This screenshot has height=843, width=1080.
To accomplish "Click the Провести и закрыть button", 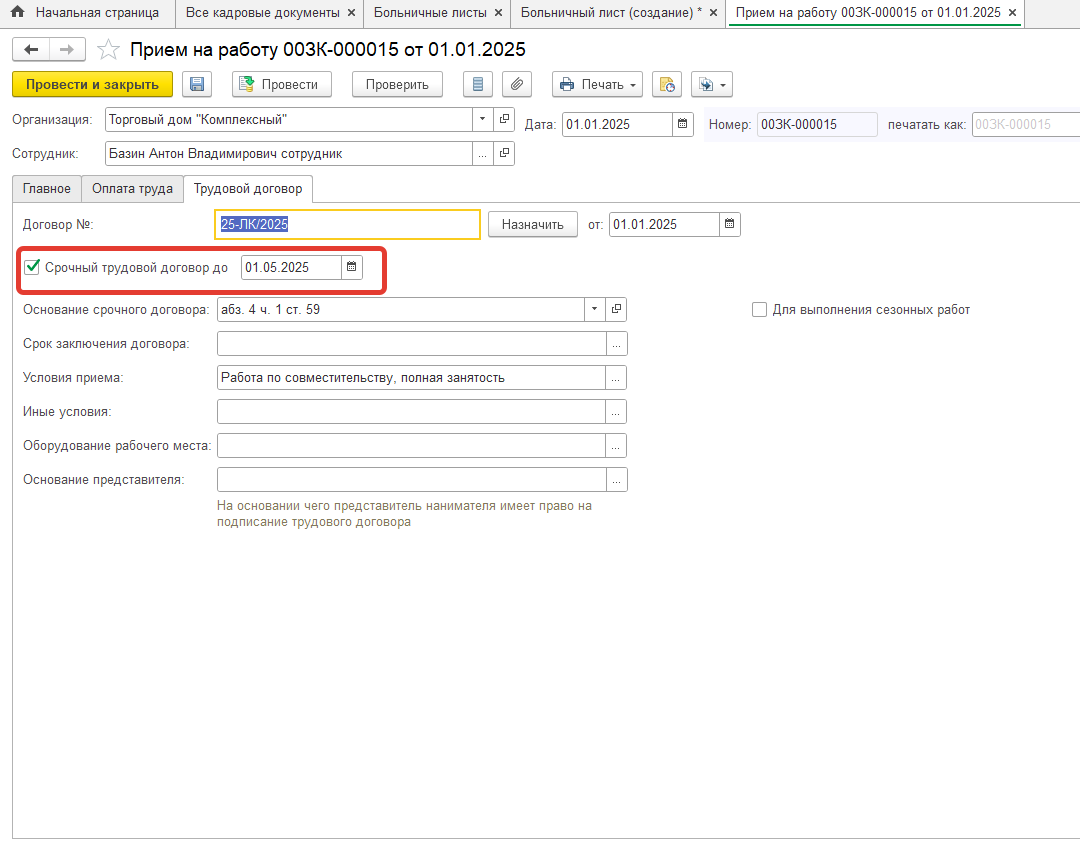I will 92,85.
